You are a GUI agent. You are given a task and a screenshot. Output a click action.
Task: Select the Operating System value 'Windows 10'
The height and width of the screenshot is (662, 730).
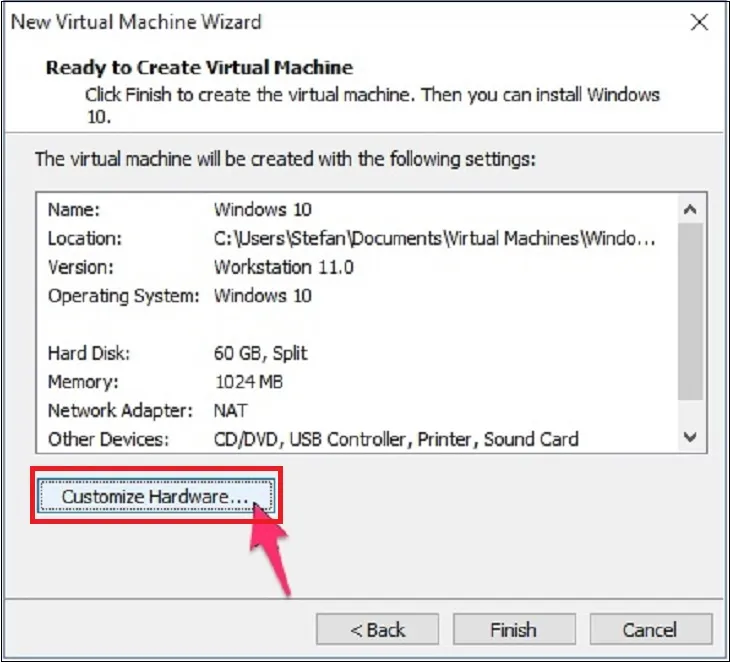pyautogui.click(x=263, y=296)
